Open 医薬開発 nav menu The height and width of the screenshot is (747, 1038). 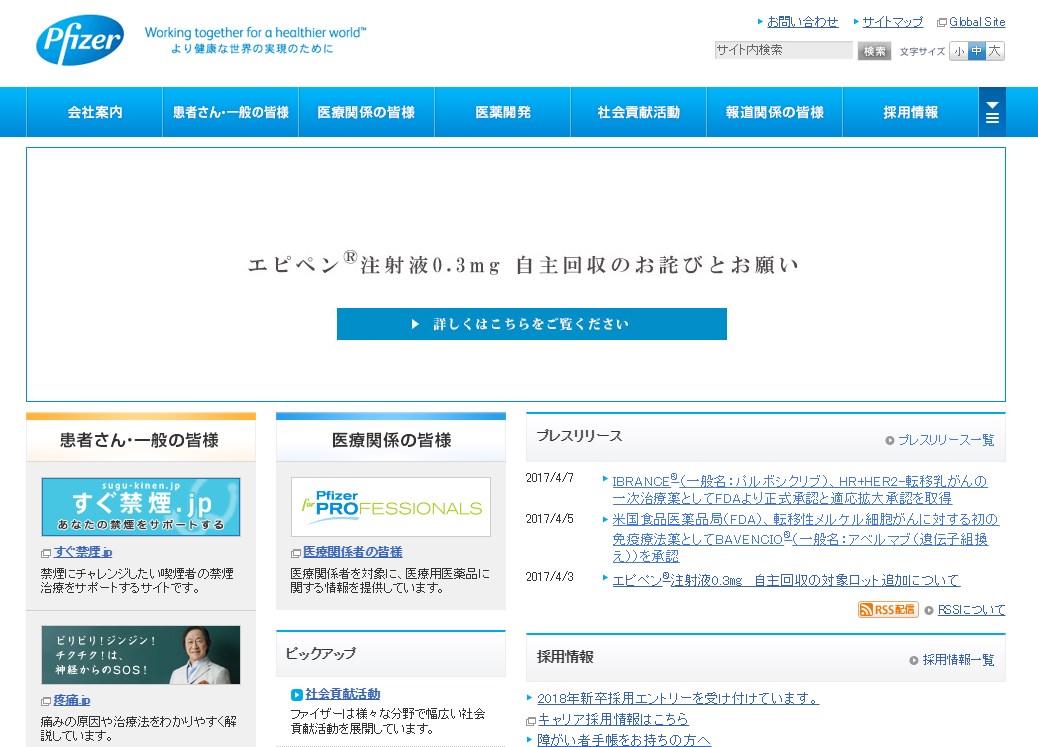tap(502, 112)
